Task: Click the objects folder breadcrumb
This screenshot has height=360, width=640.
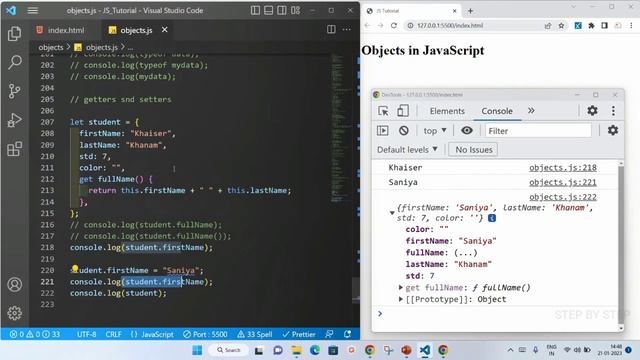Action: coord(51,47)
